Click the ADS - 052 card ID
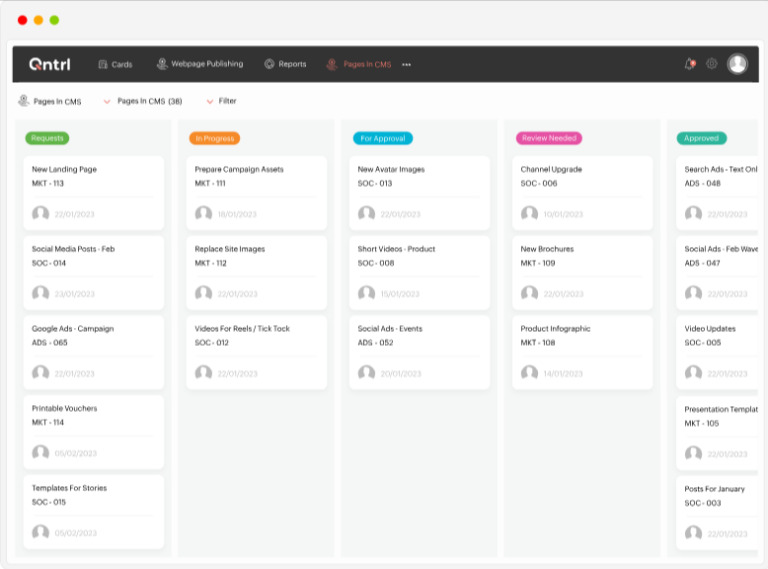This screenshot has height=569, width=768. [375, 342]
